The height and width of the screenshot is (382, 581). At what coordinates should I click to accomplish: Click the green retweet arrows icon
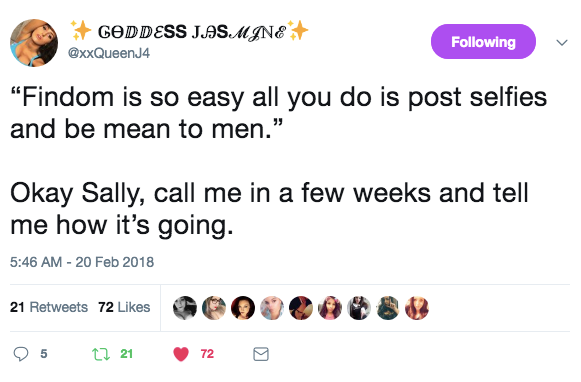pyautogui.click(x=101, y=354)
